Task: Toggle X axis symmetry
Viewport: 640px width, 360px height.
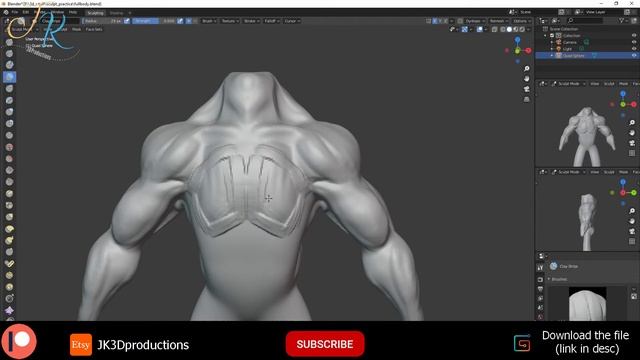Action: (435, 21)
